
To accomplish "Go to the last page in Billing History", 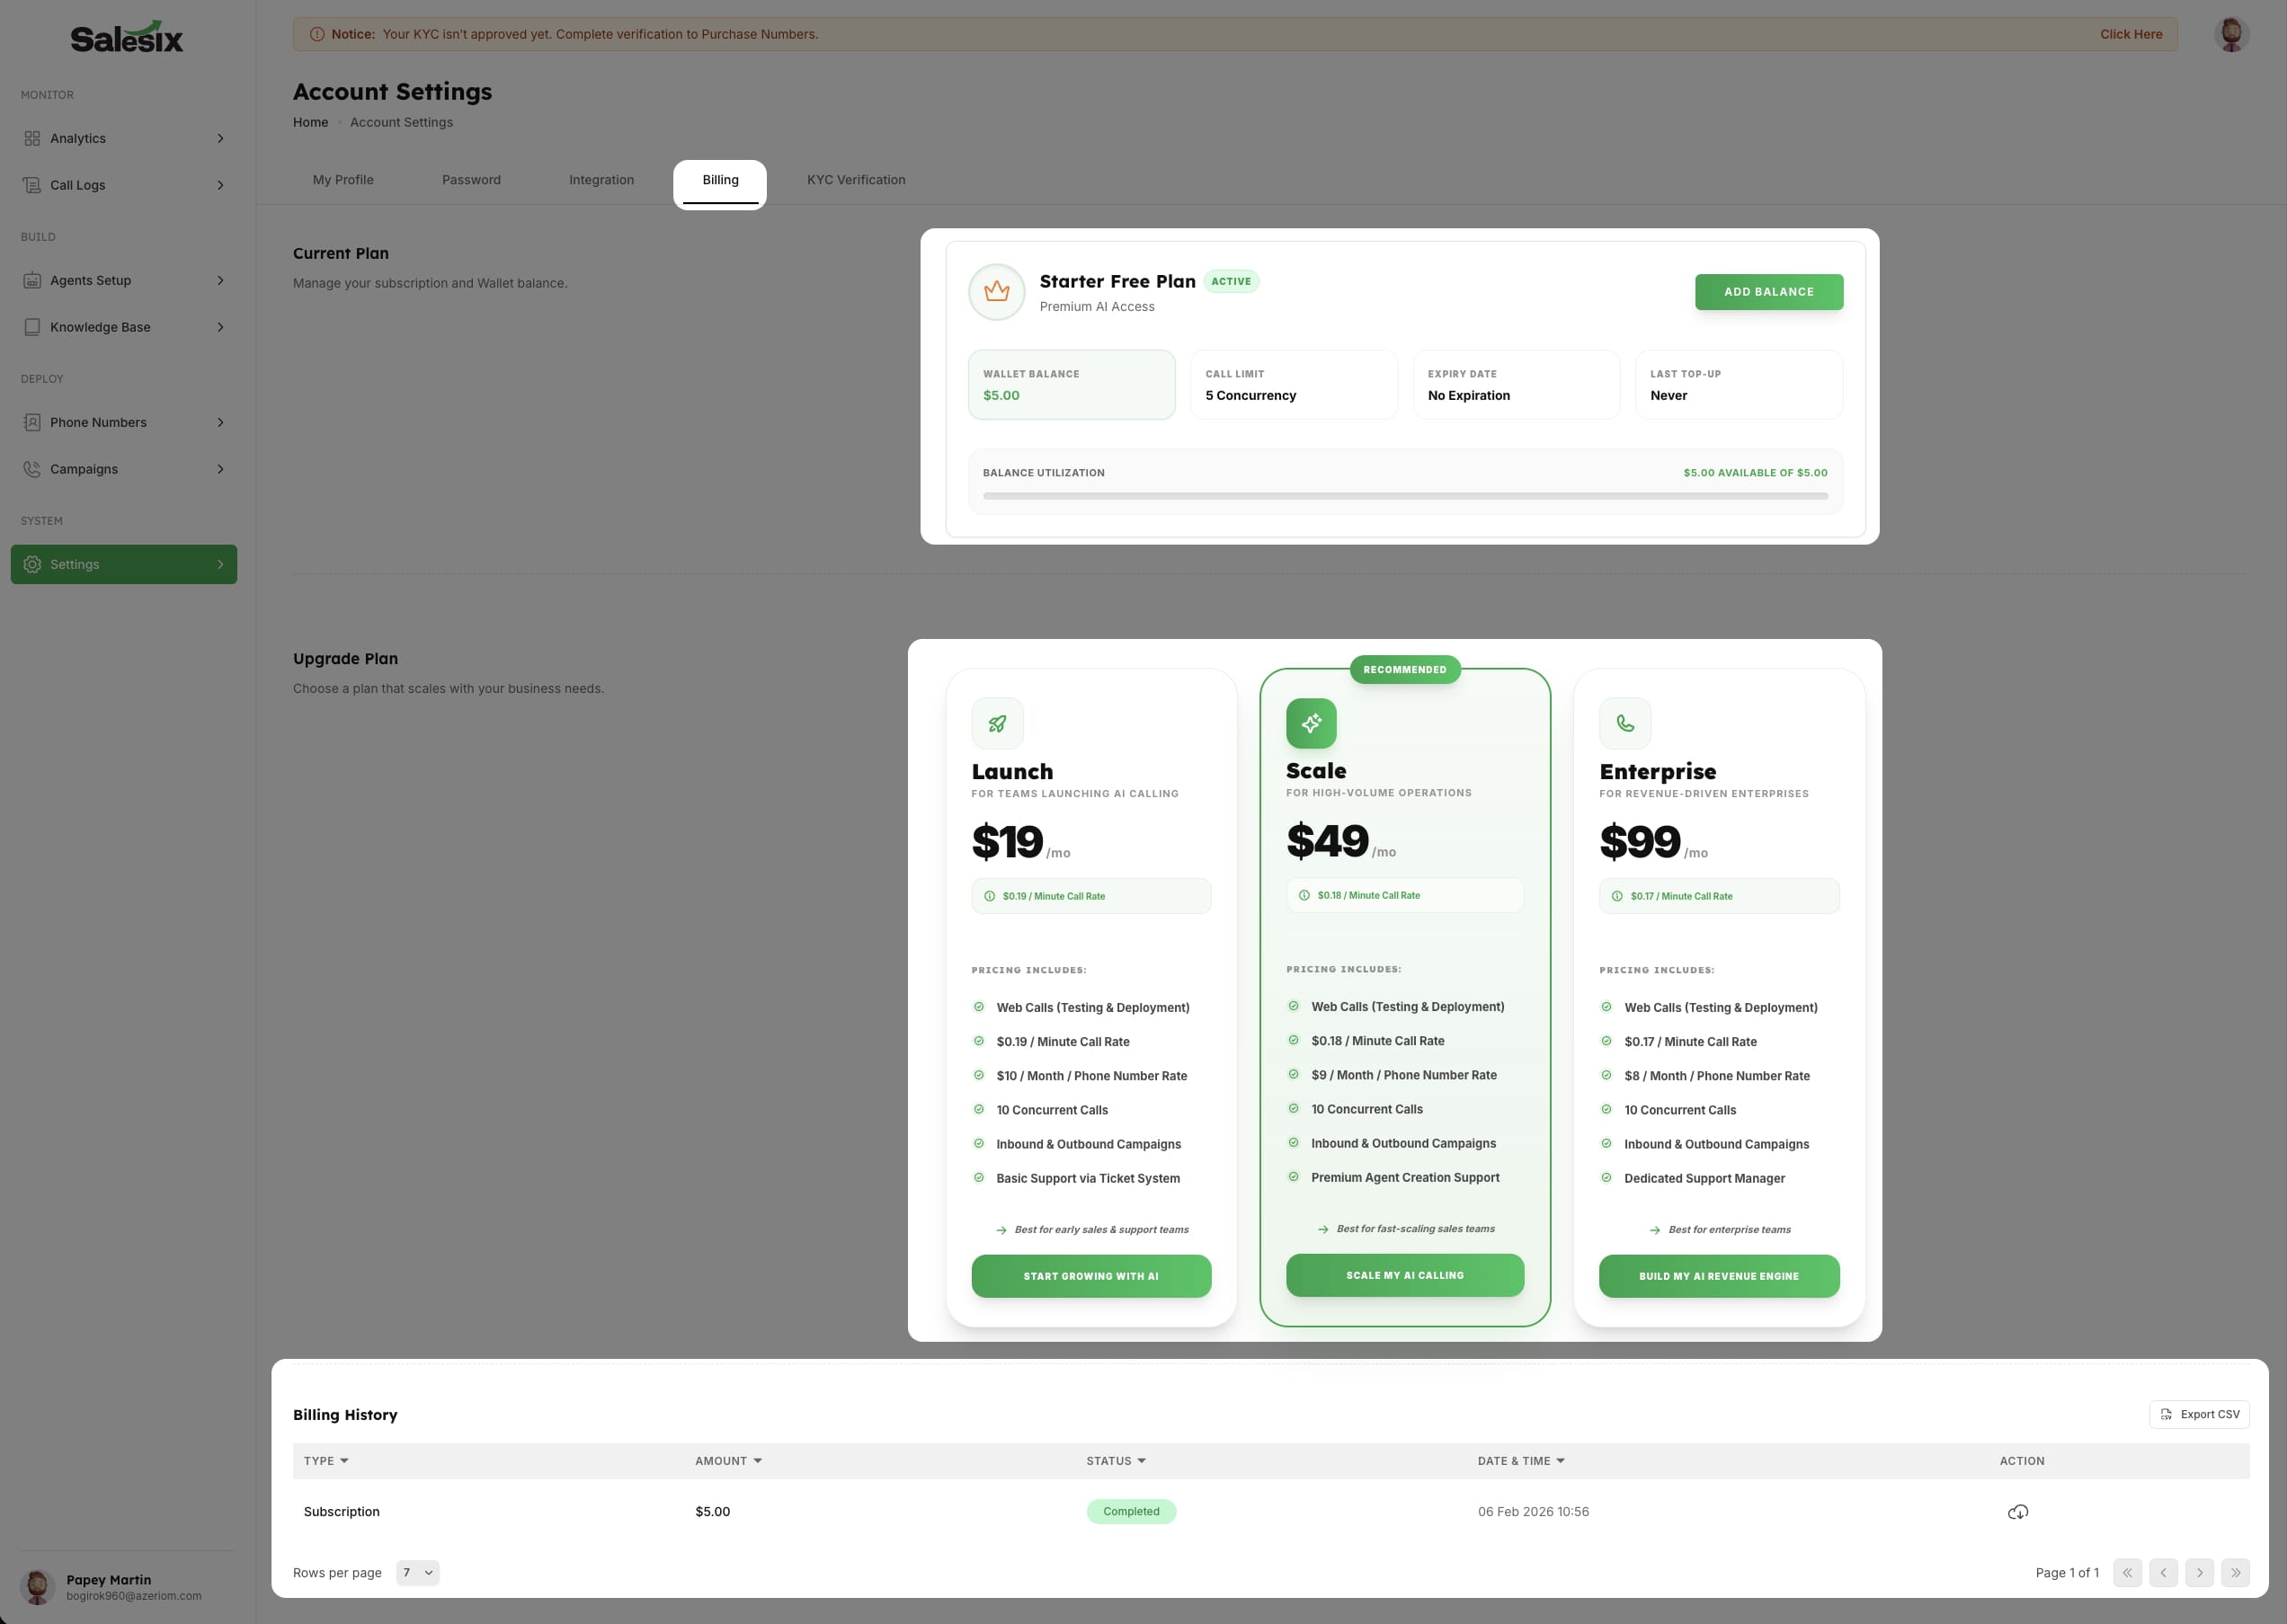I will pos(2236,1572).
